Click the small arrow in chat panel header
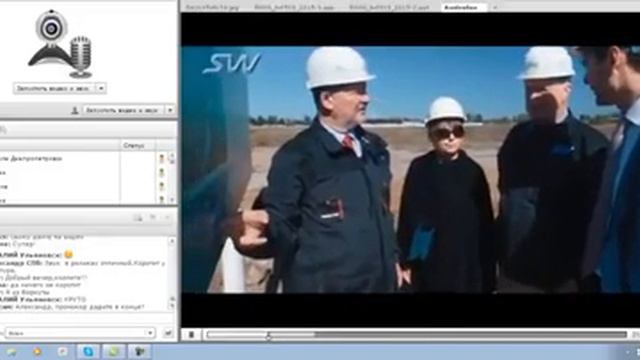This screenshot has width=640, height=360. tap(167, 218)
